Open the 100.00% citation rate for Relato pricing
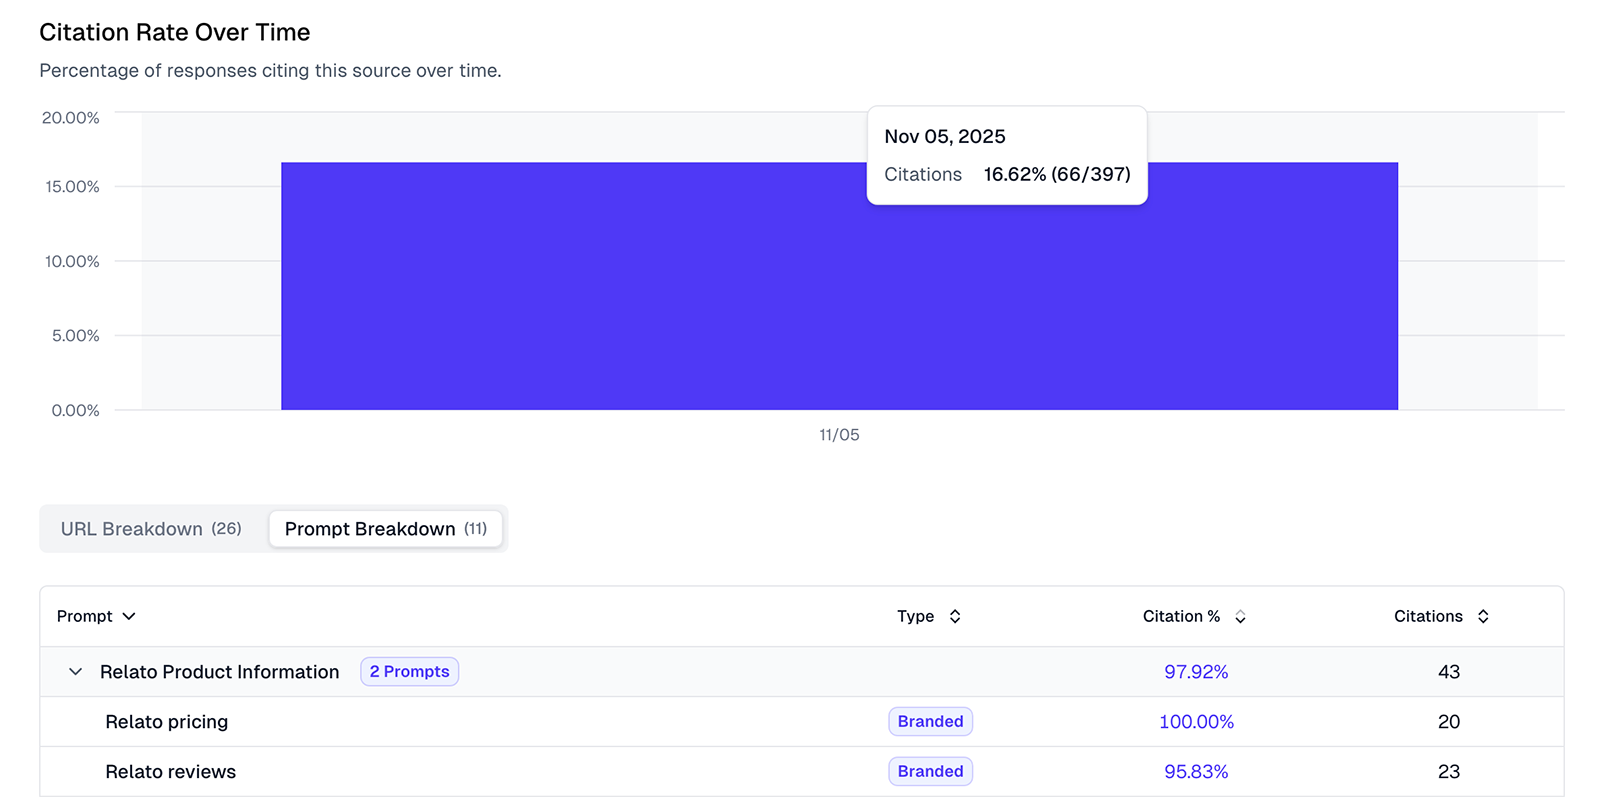The width and height of the screenshot is (1600, 797). (x=1196, y=722)
